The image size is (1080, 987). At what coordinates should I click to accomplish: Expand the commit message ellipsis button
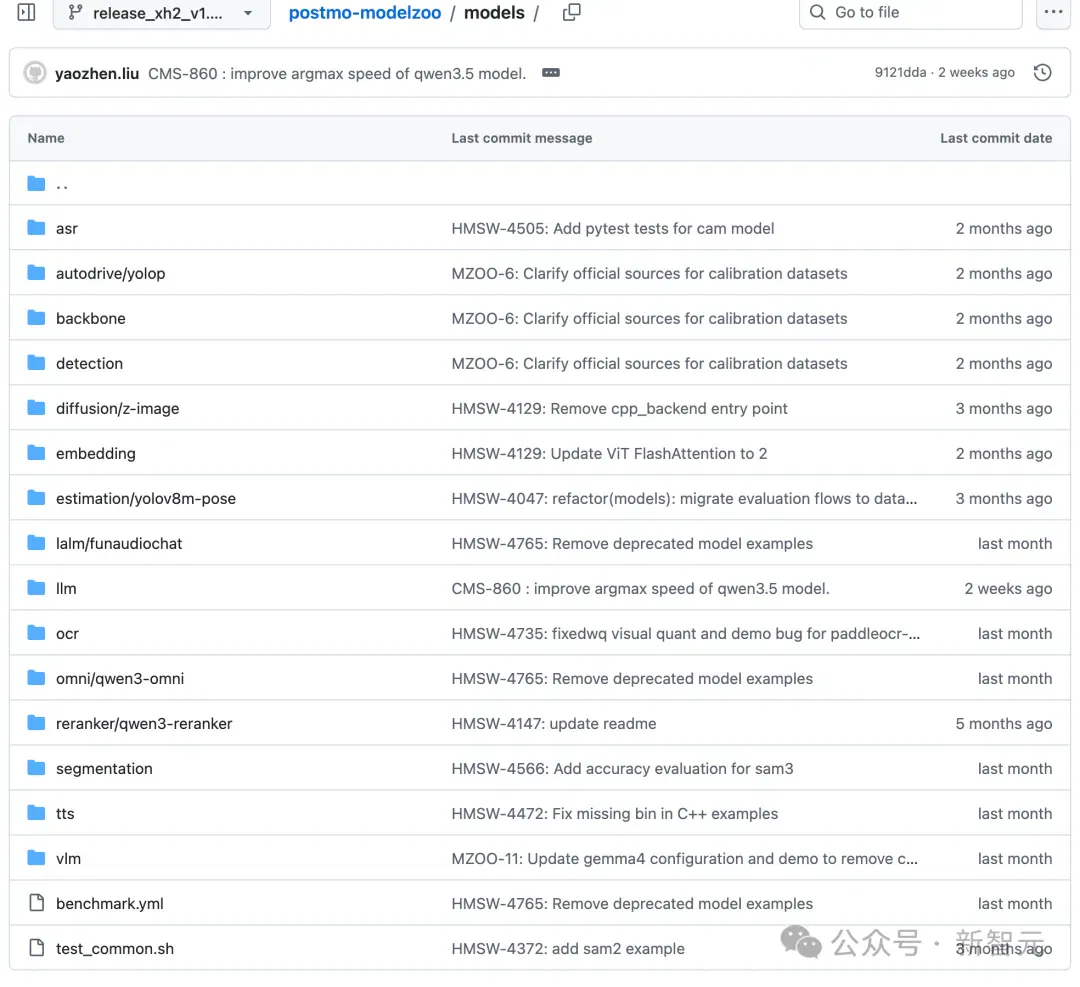pos(551,73)
